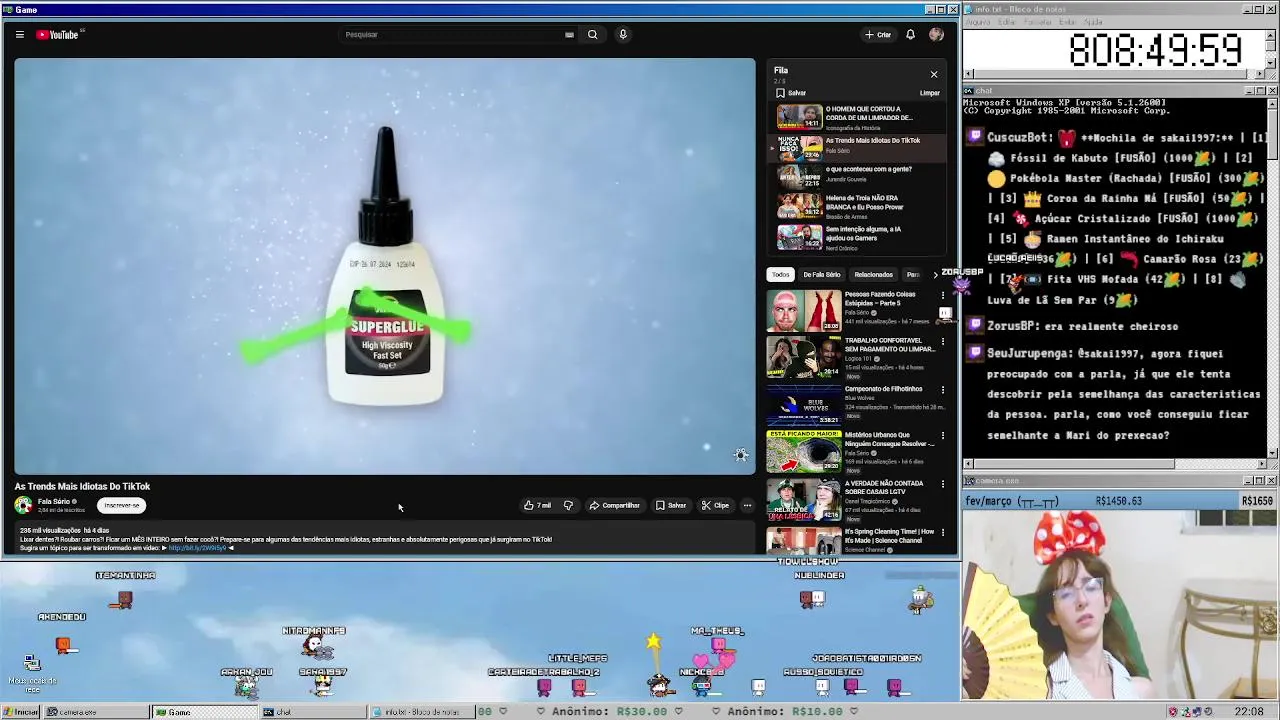Open the Fala Sério channel avatar

click(x=23, y=505)
